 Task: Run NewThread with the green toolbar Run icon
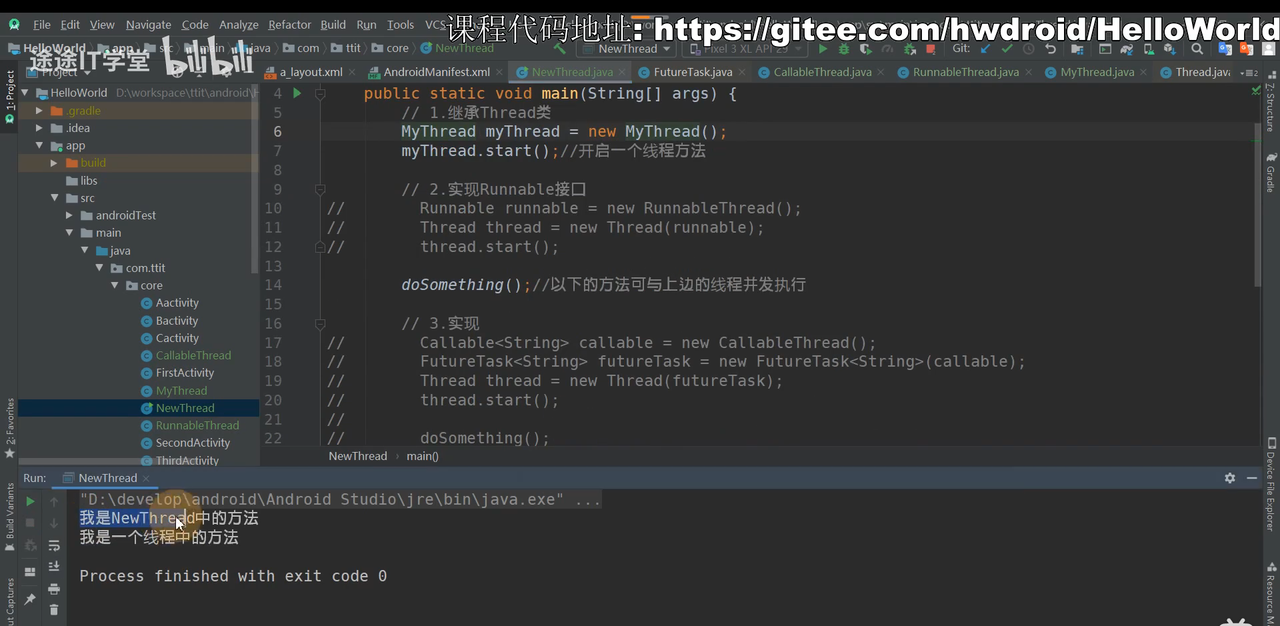click(823, 48)
